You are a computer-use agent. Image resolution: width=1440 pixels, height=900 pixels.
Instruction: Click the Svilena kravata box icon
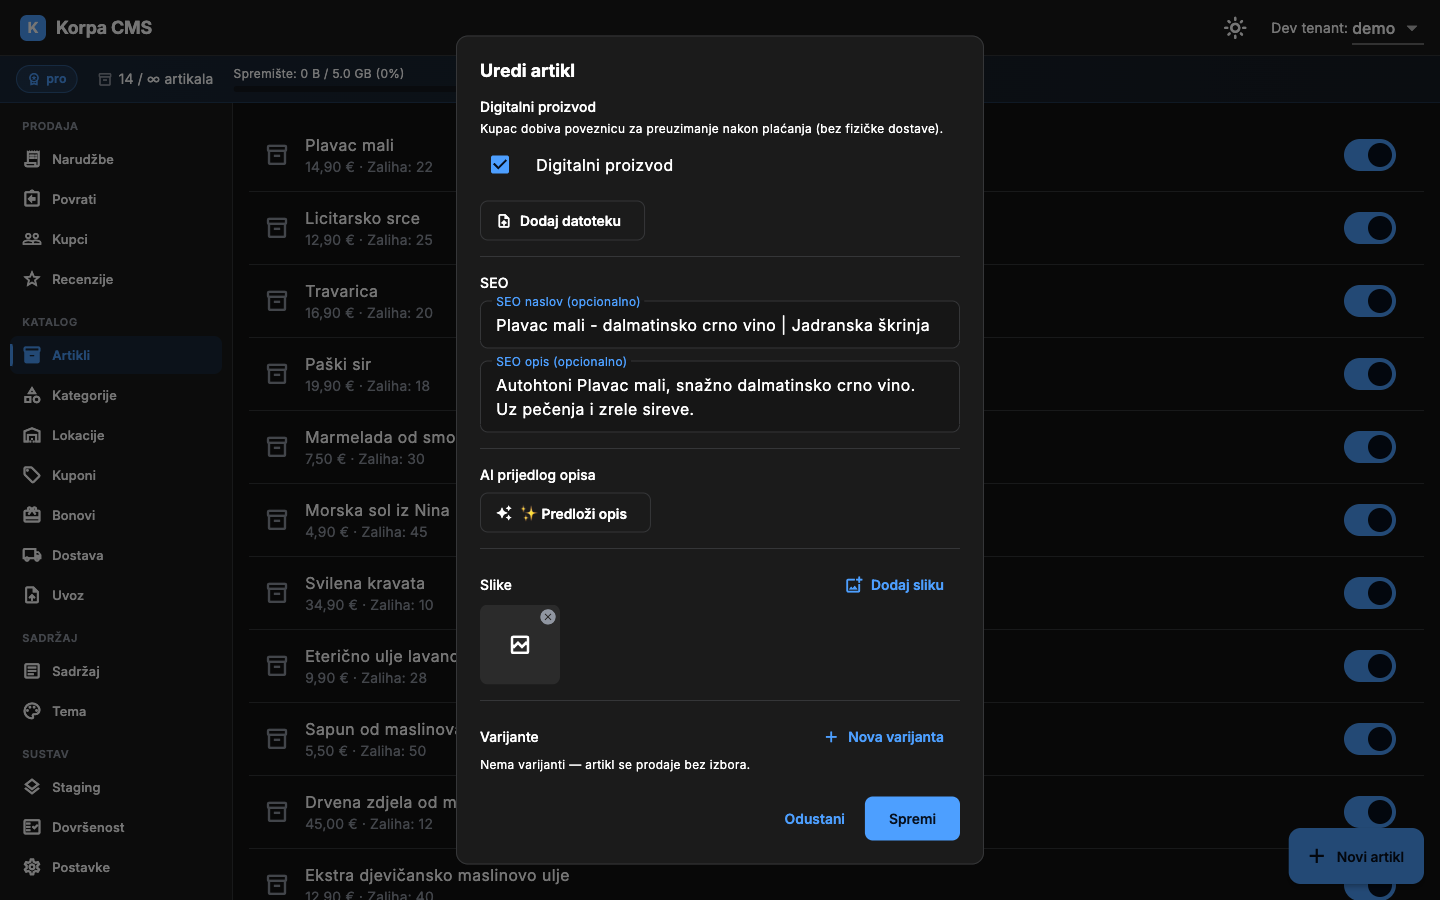277,593
